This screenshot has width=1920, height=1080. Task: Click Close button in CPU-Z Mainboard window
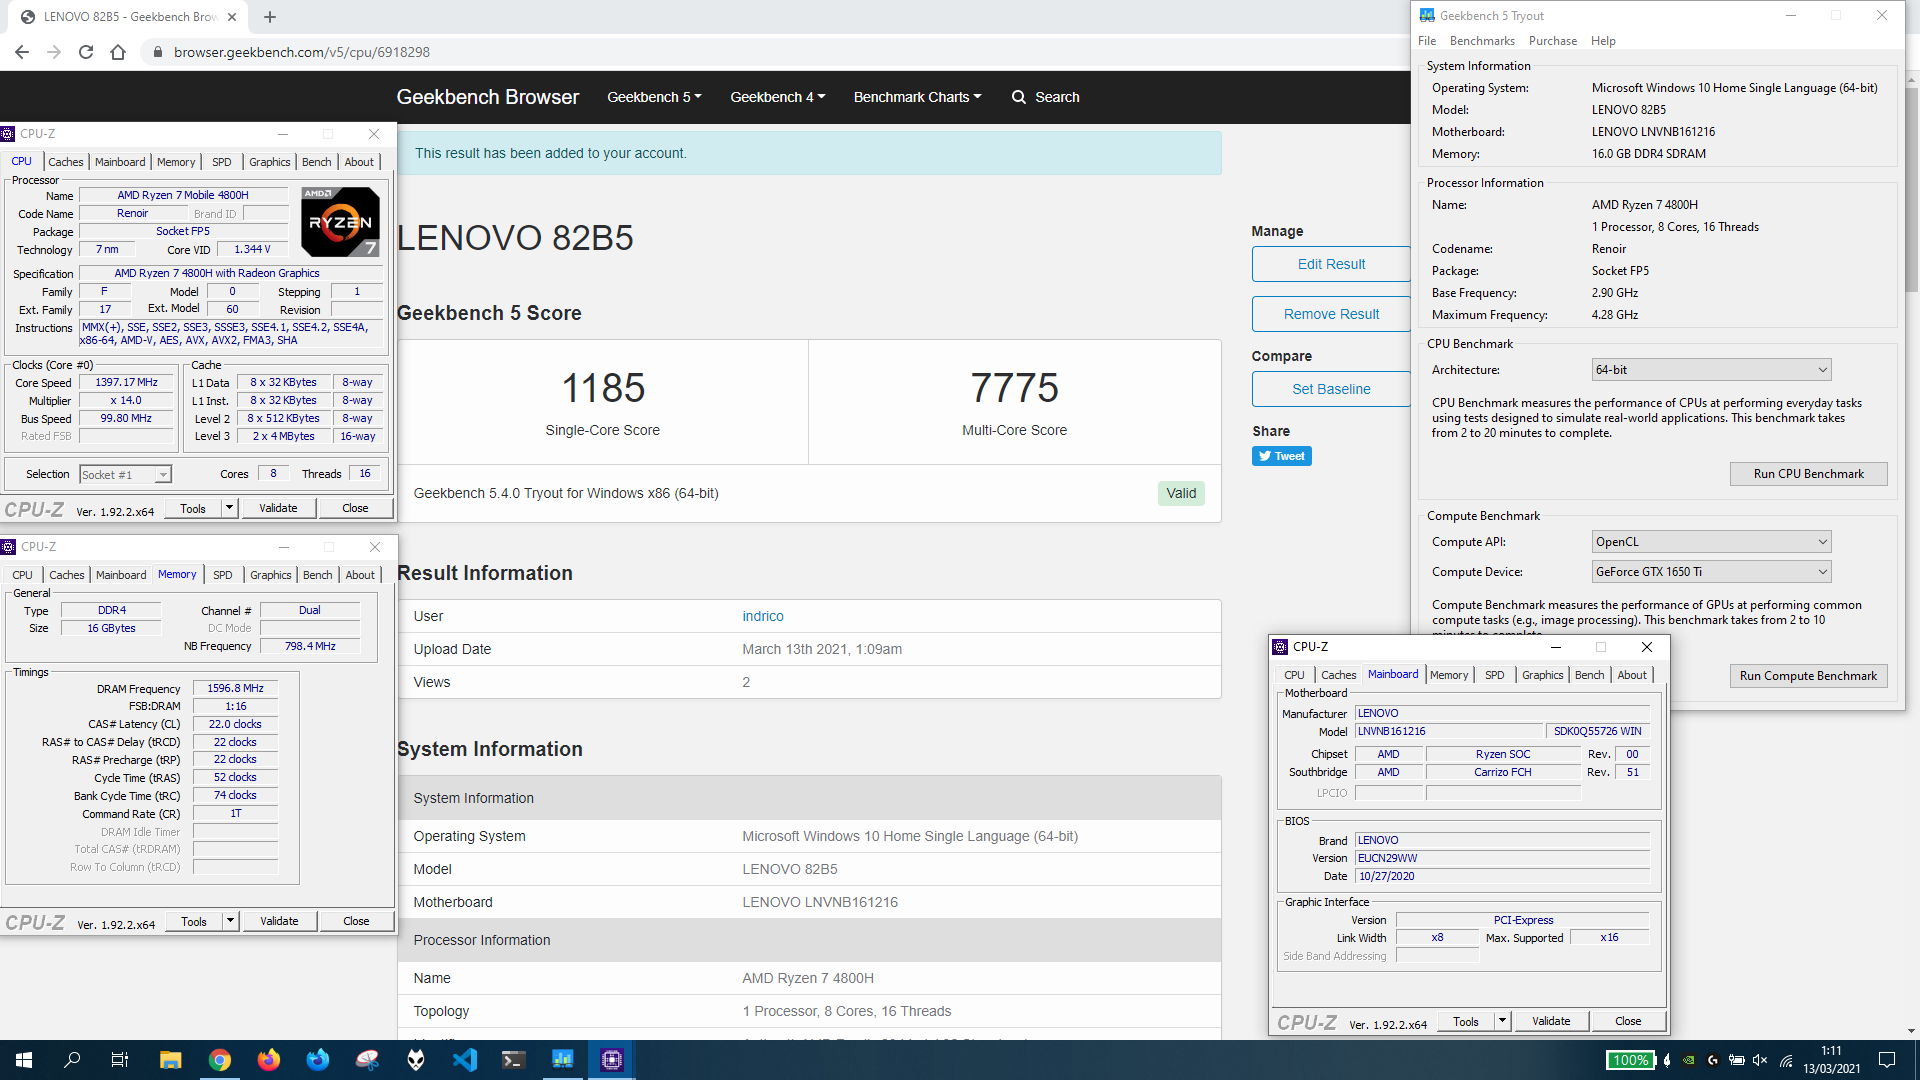[1628, 1021]
